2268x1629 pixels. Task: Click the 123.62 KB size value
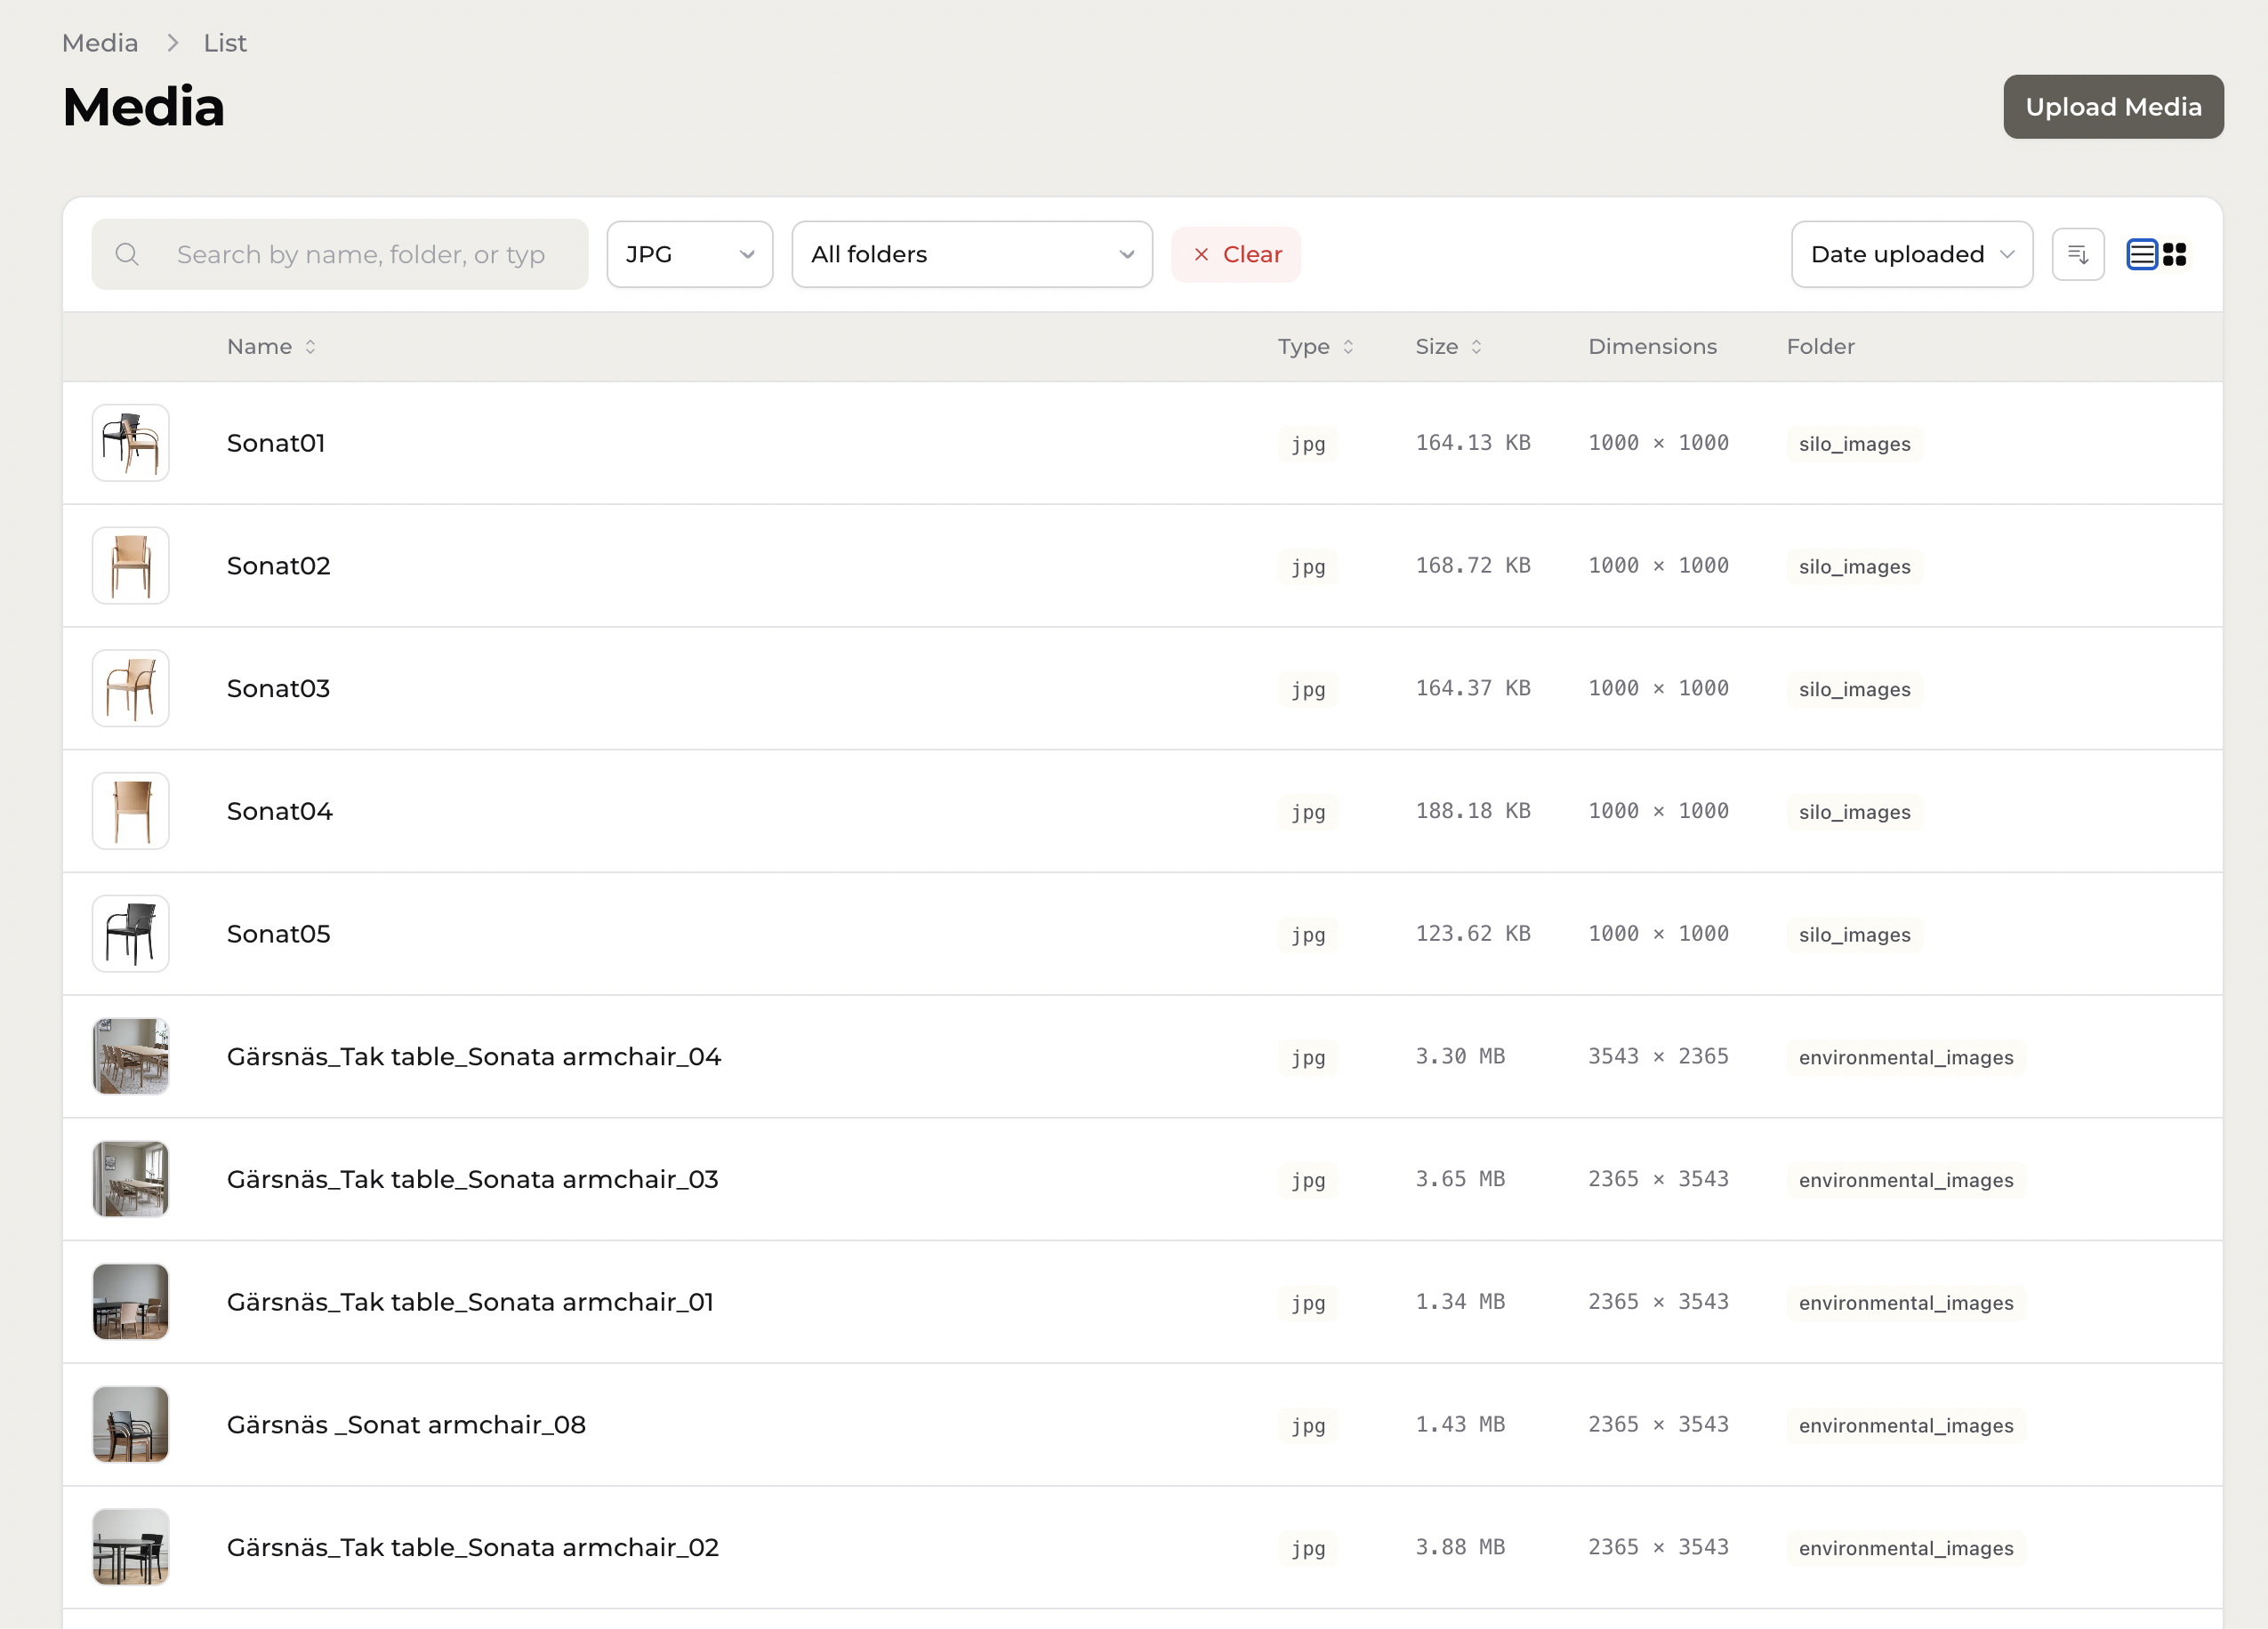click(x=1473, y=934)
